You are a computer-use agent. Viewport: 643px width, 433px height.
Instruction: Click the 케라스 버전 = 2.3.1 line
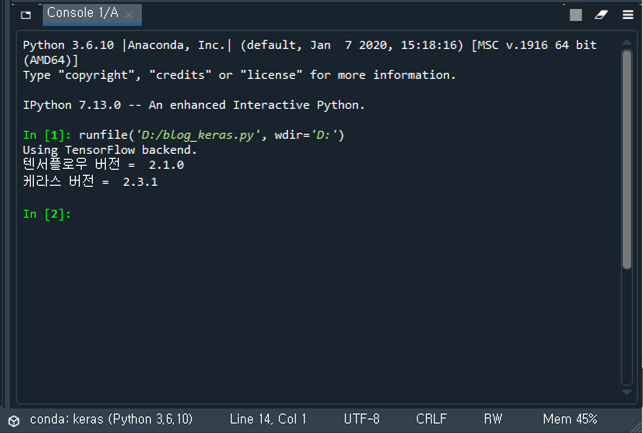click(x=90, y=181)
